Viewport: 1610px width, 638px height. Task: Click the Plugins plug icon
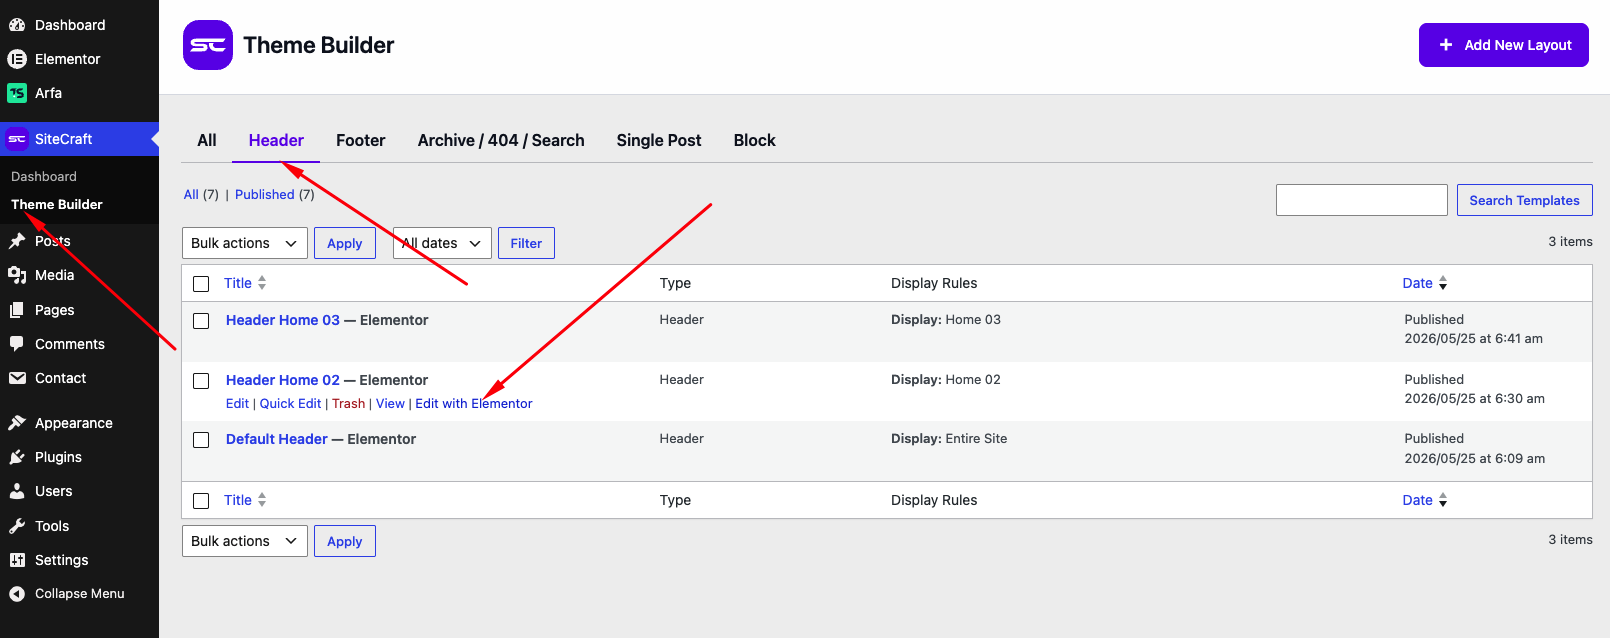click(x=17, y=457)
